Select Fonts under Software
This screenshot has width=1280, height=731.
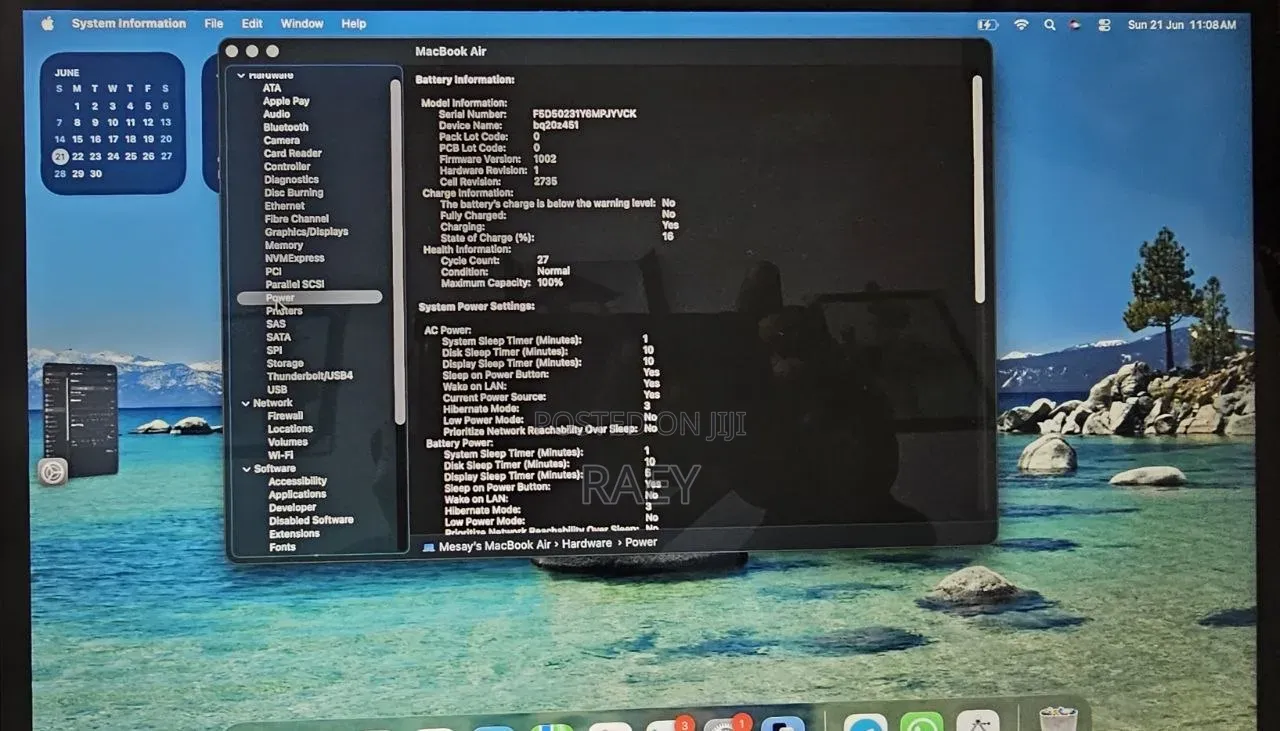(x=282, y=547)
